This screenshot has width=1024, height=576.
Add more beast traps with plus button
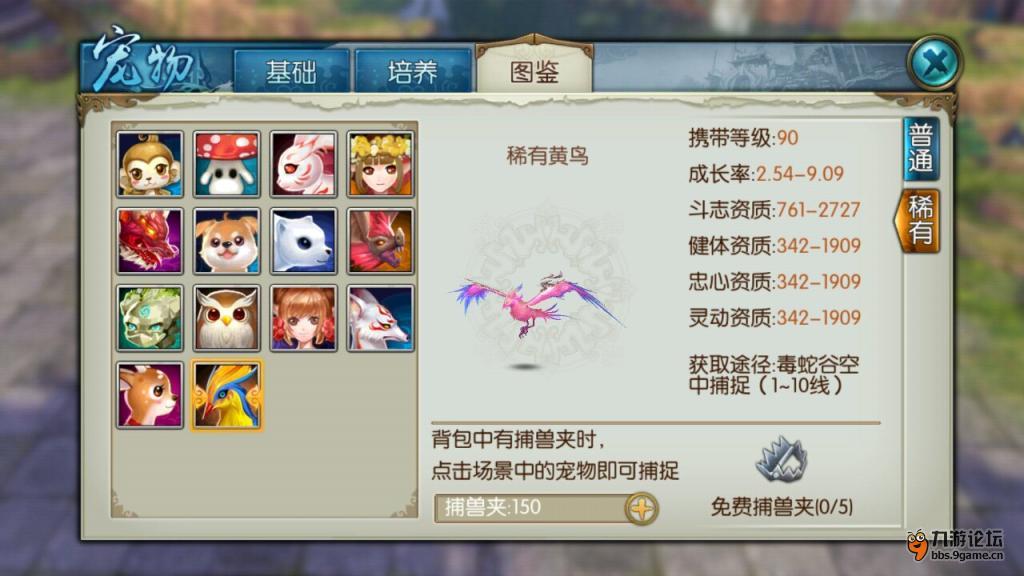pos(641,508)
